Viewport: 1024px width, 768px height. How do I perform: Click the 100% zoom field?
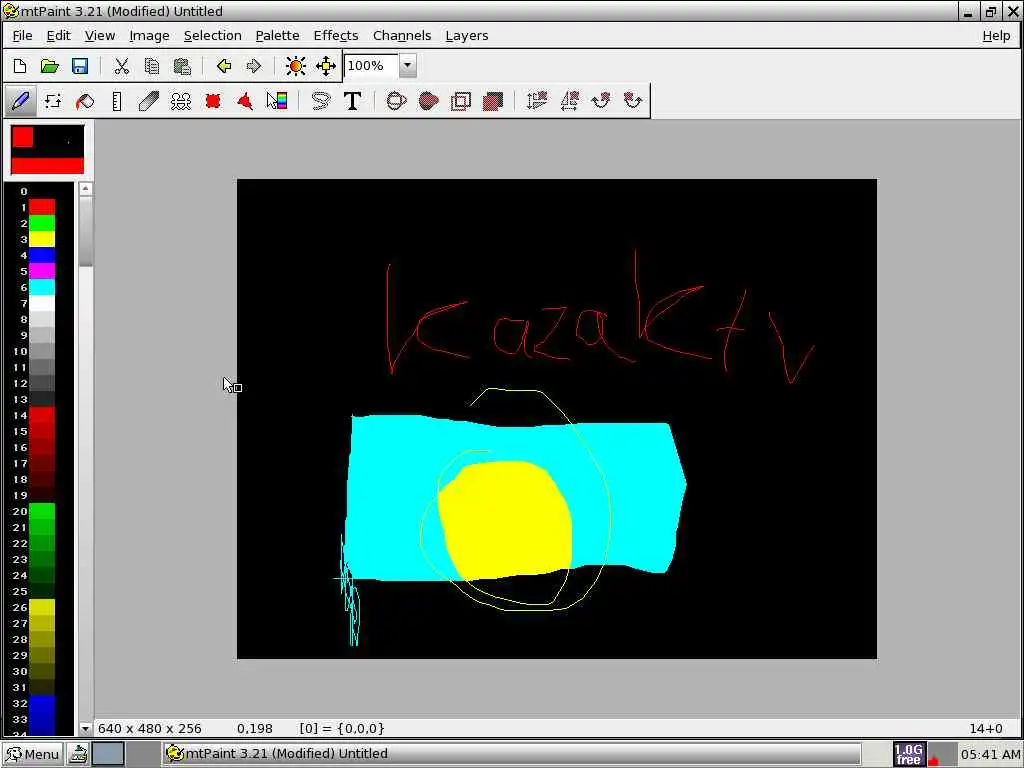point(371,65)
